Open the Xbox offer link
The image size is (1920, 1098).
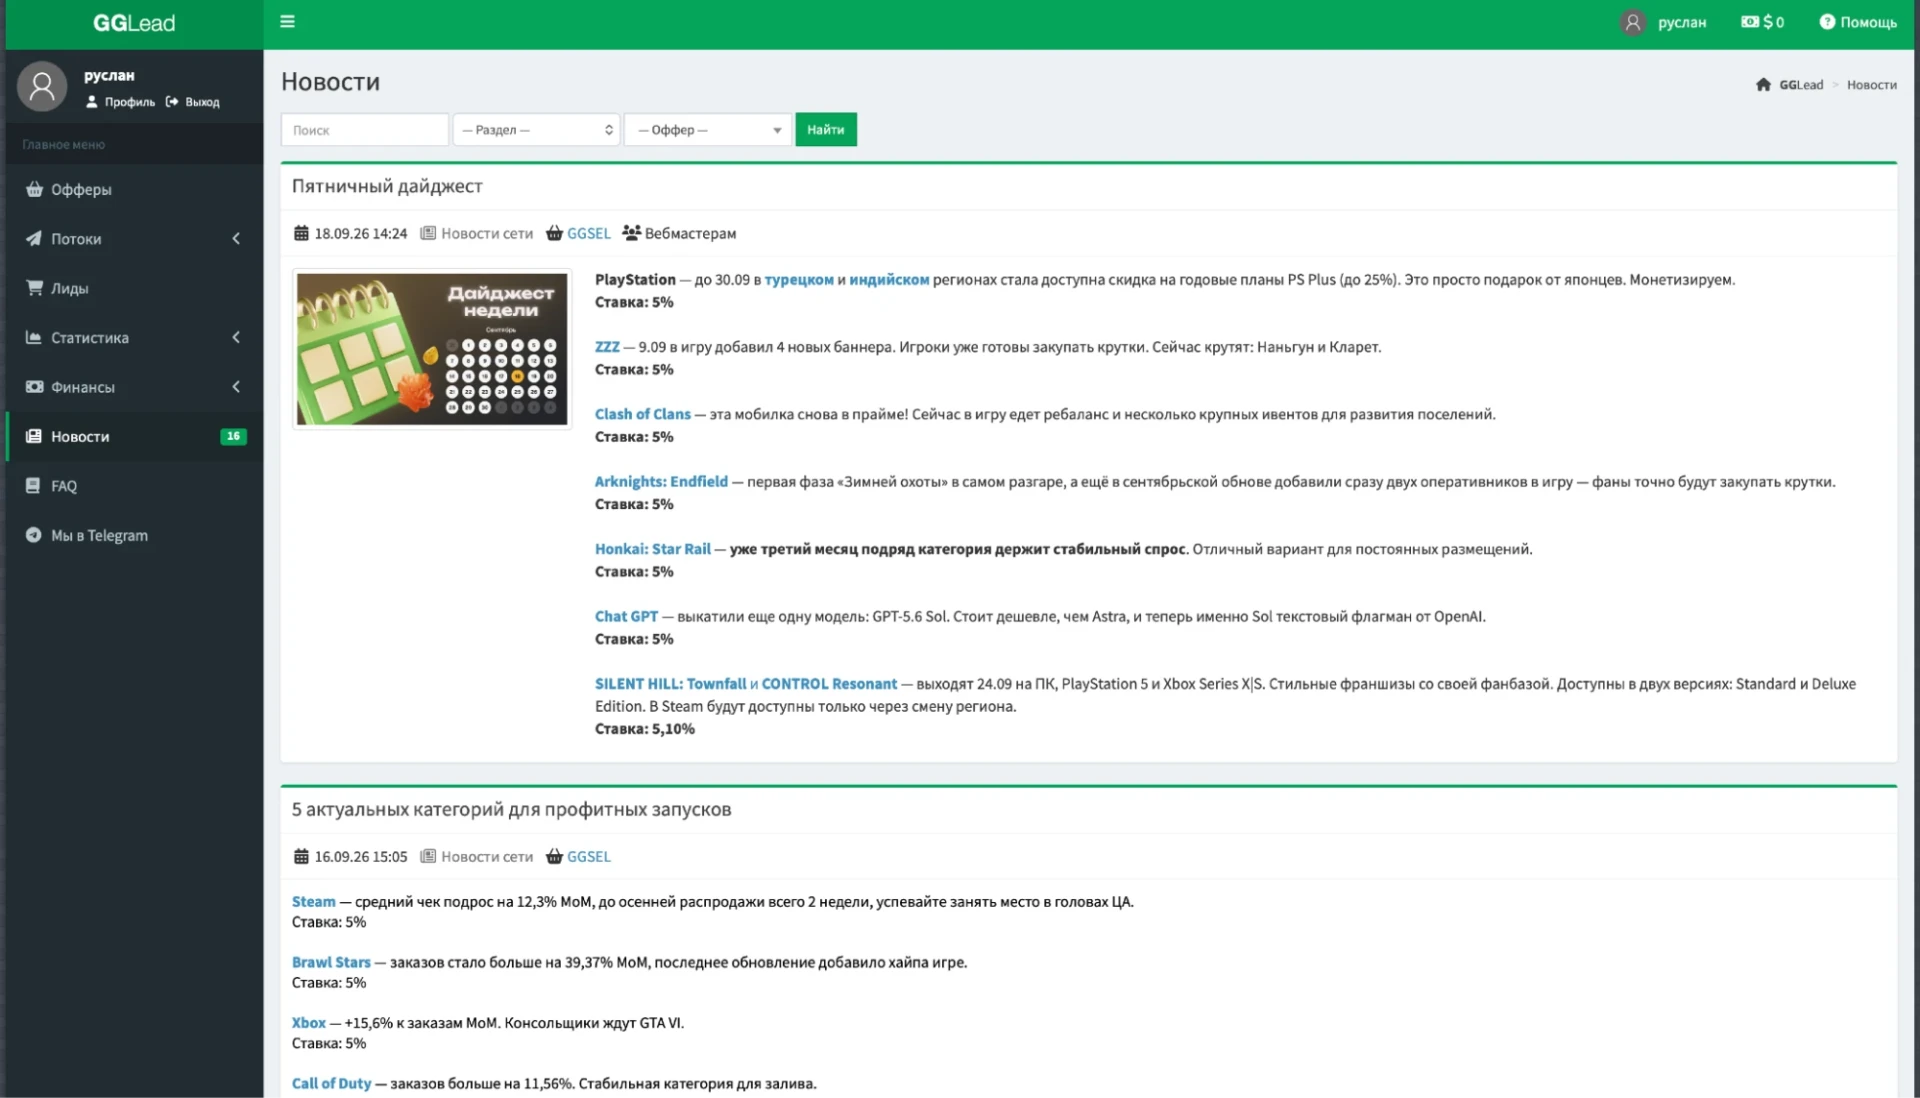point(309,1023)
